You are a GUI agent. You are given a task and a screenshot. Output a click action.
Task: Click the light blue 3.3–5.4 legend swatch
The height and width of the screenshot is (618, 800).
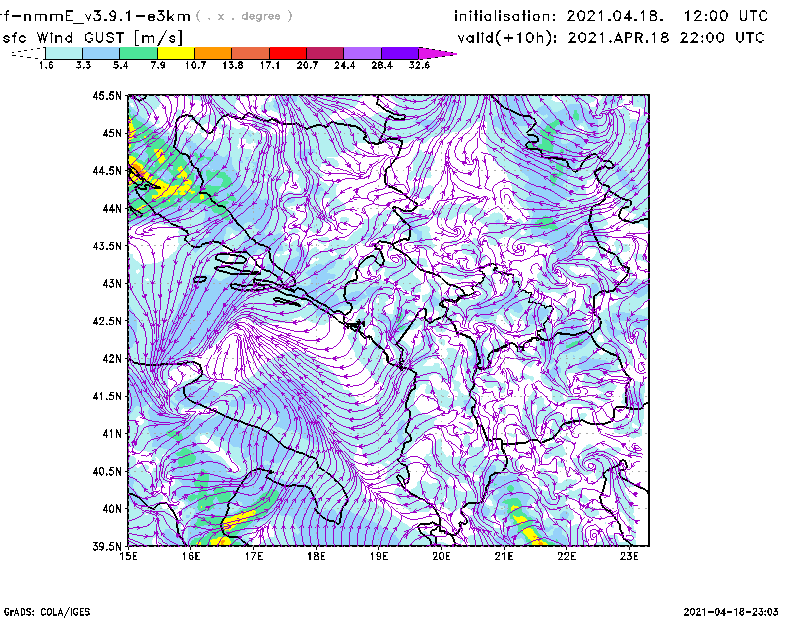[x=101, y=53]
